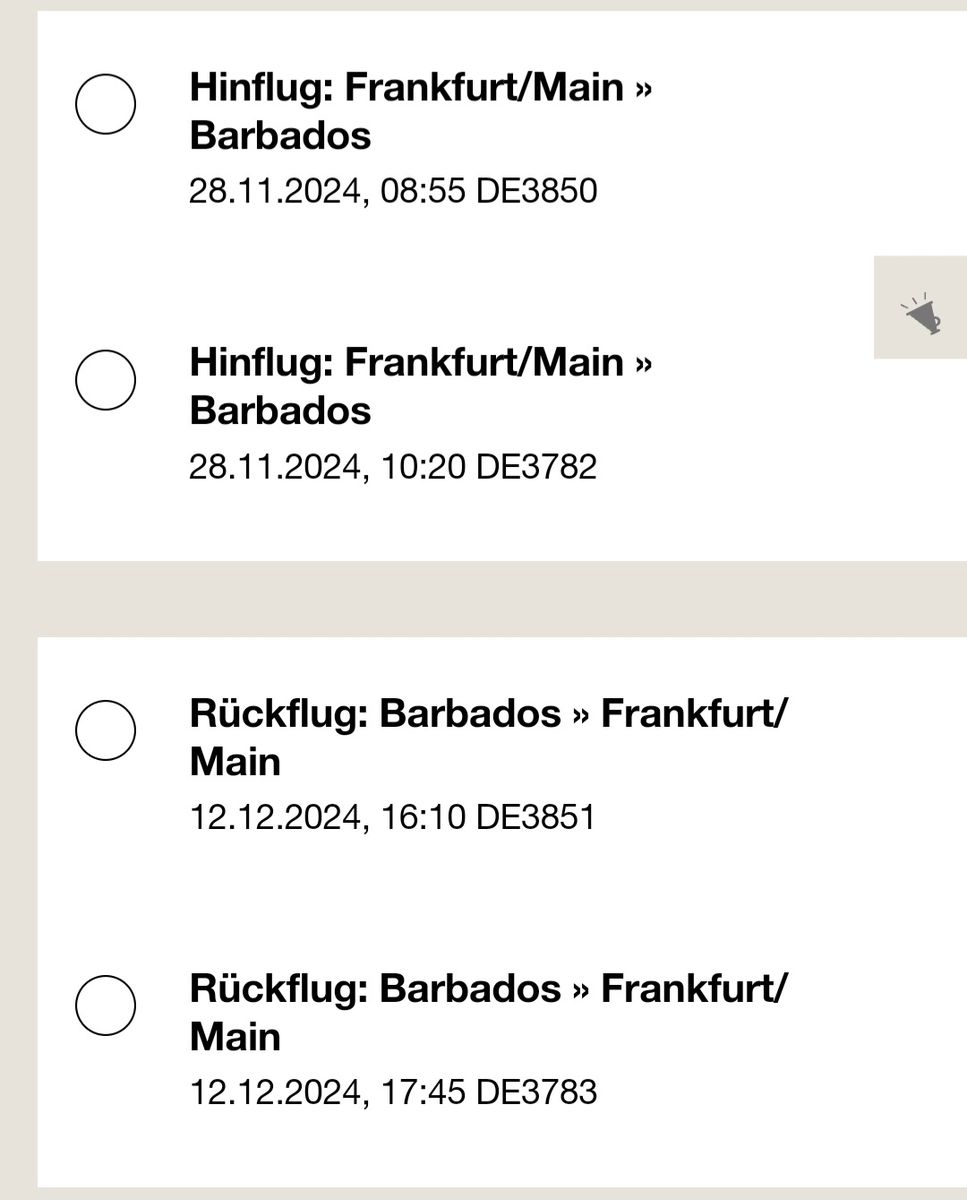
Task: Tap the 10:20 departure time
Action: [423, 467]
